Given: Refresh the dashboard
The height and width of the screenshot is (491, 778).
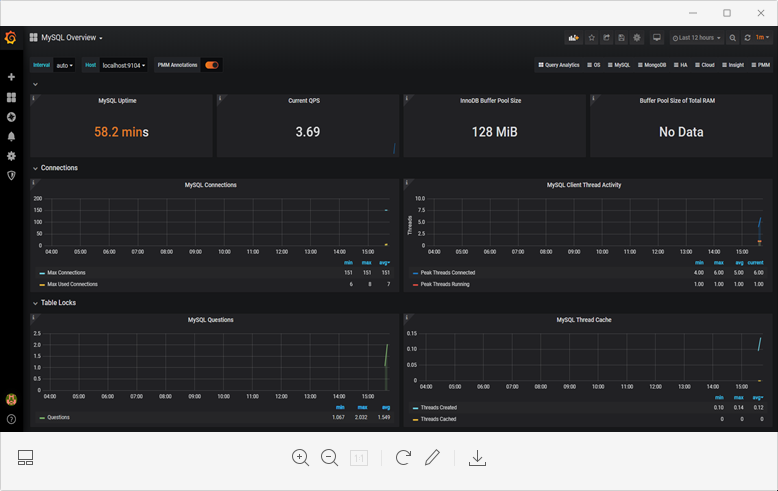Looking at the screenshot, I should 747,38.
